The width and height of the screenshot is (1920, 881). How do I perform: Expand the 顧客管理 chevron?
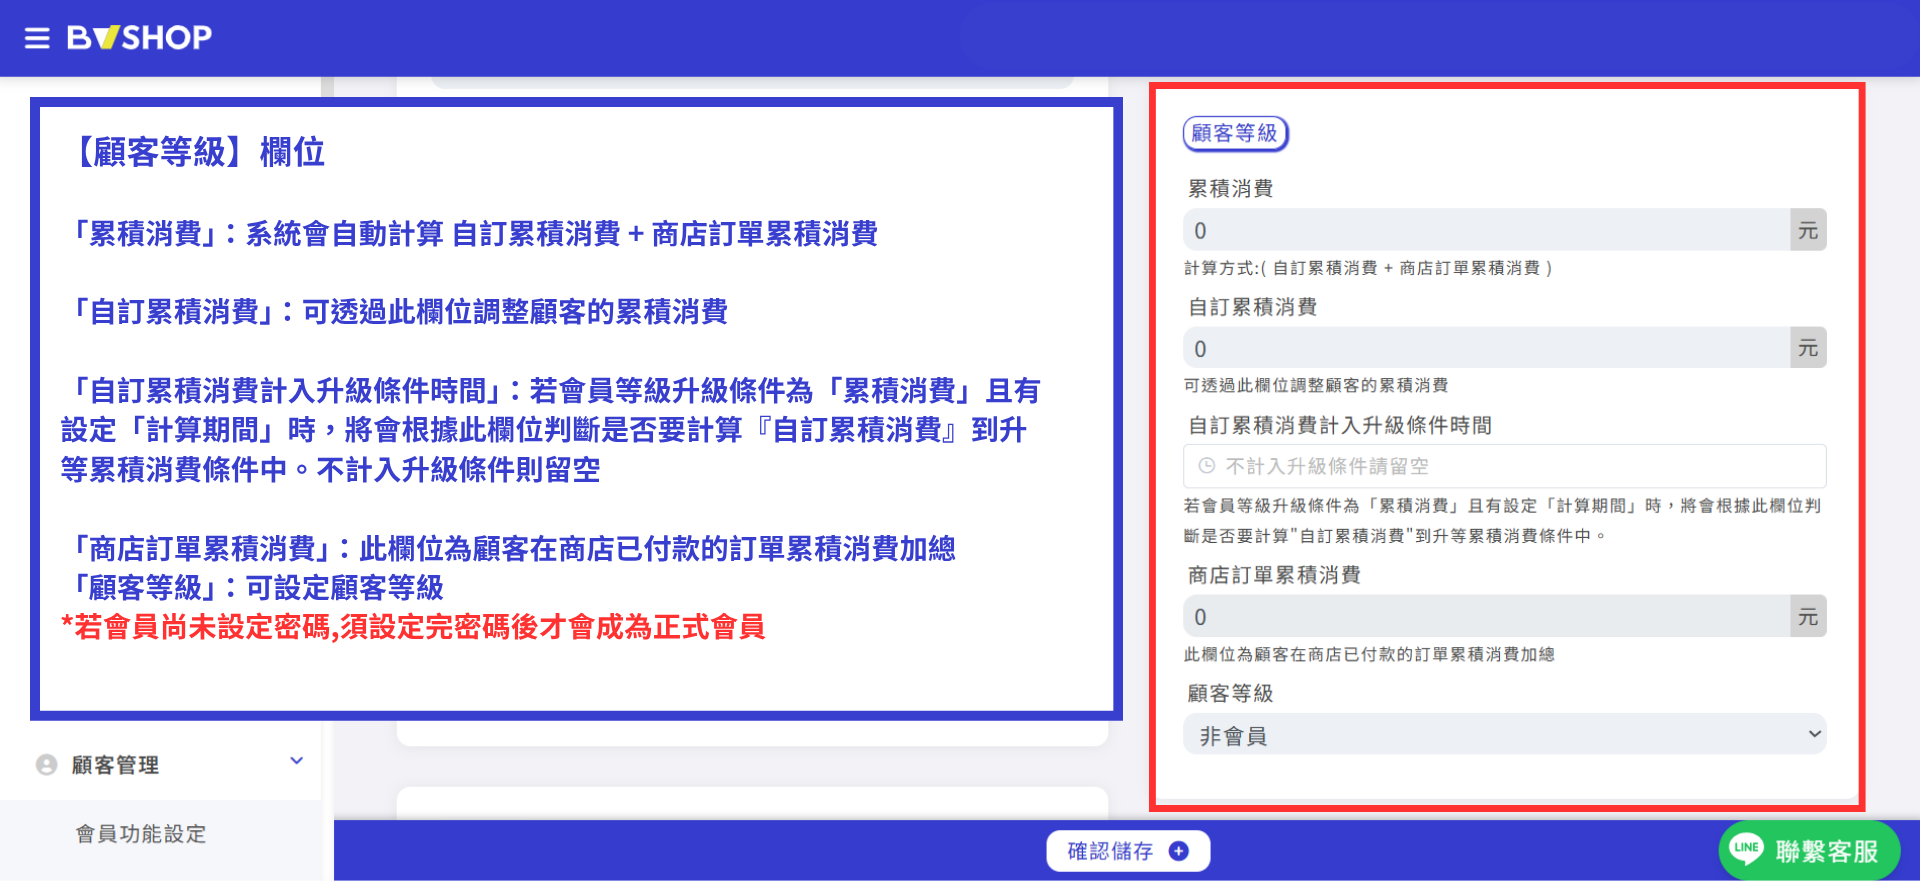tap(296, 761)
